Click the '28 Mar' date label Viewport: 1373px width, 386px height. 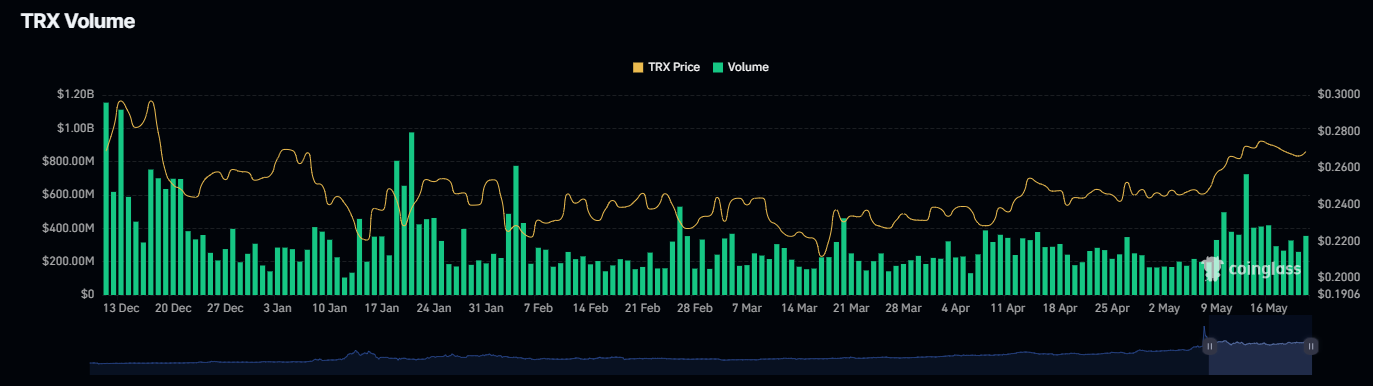point(902,309)
